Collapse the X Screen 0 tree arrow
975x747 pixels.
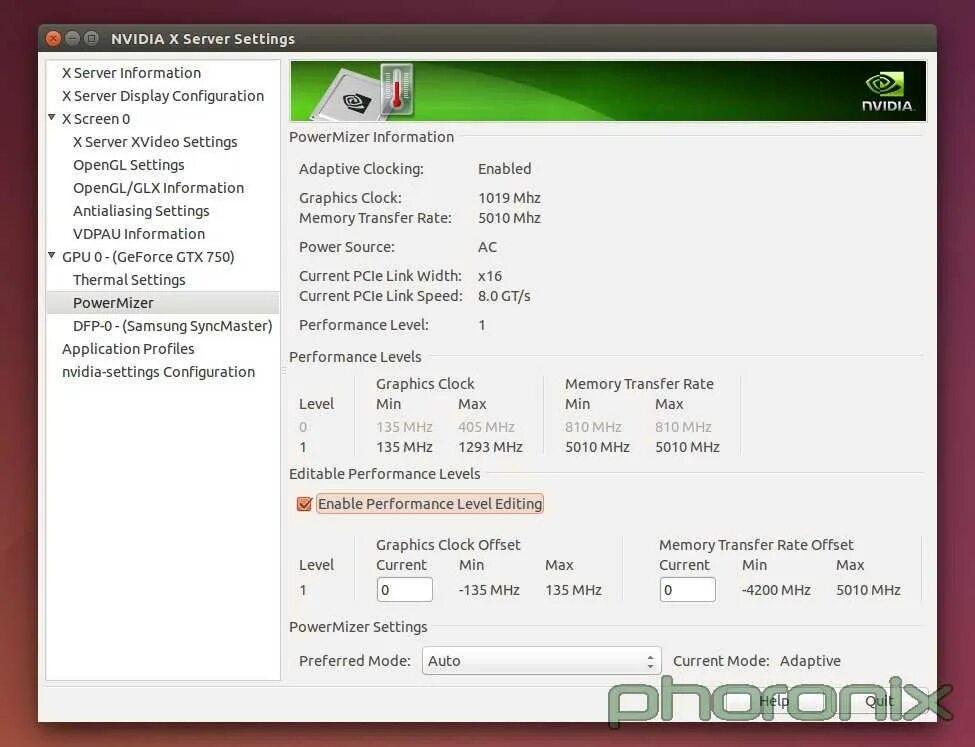pyautogui.click(x=52, y=118)
